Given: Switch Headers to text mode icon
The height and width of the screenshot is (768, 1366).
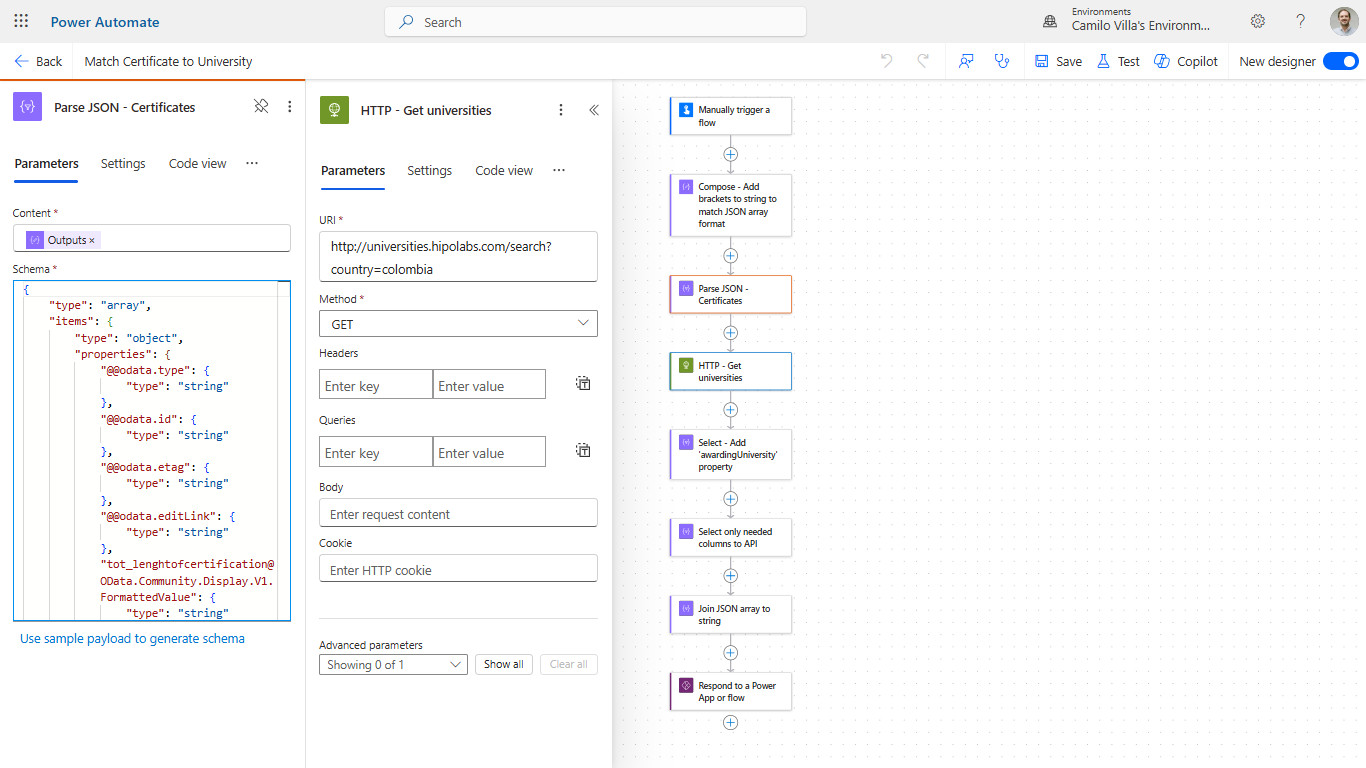Looking at the screenshot, I should pos(583,383).
